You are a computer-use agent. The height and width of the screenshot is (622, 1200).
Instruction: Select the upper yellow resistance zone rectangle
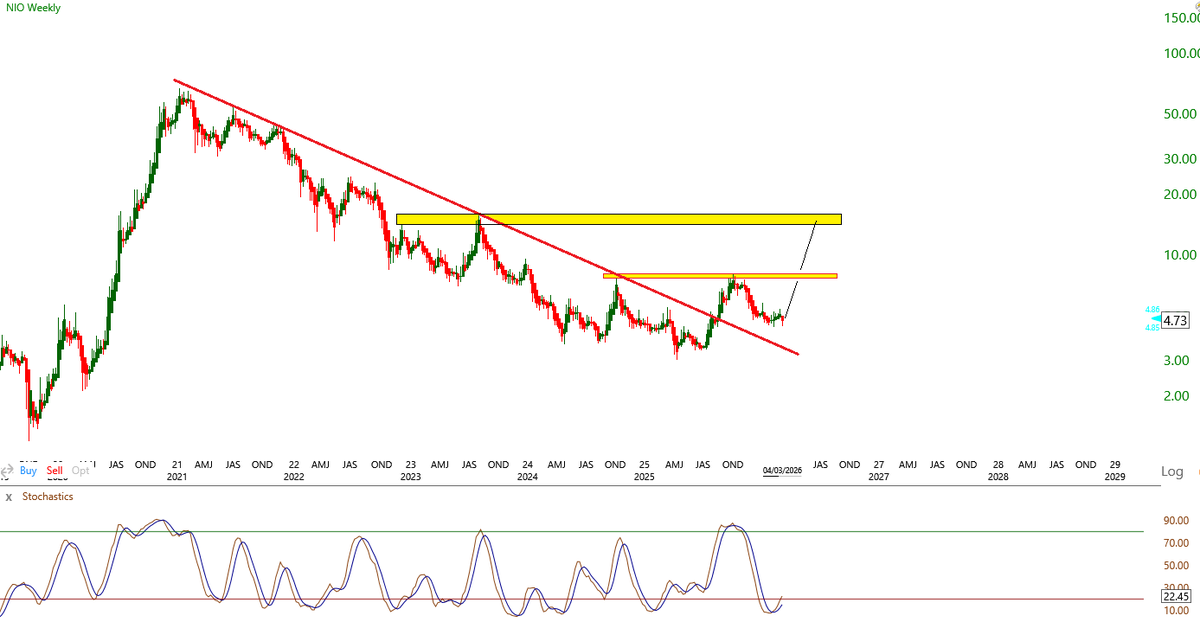coord(619,219)
